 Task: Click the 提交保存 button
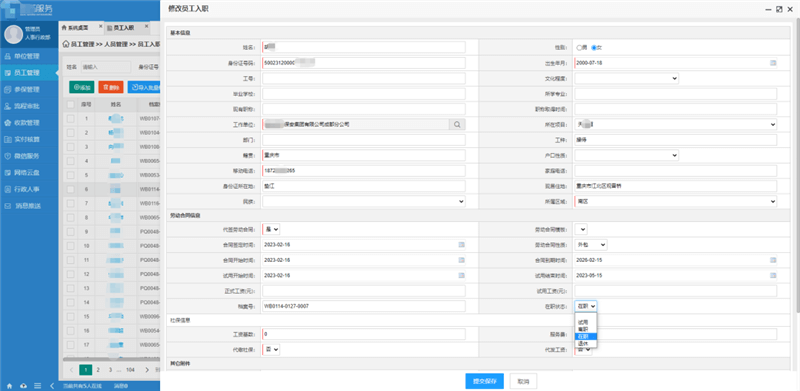tap(485, 381)
